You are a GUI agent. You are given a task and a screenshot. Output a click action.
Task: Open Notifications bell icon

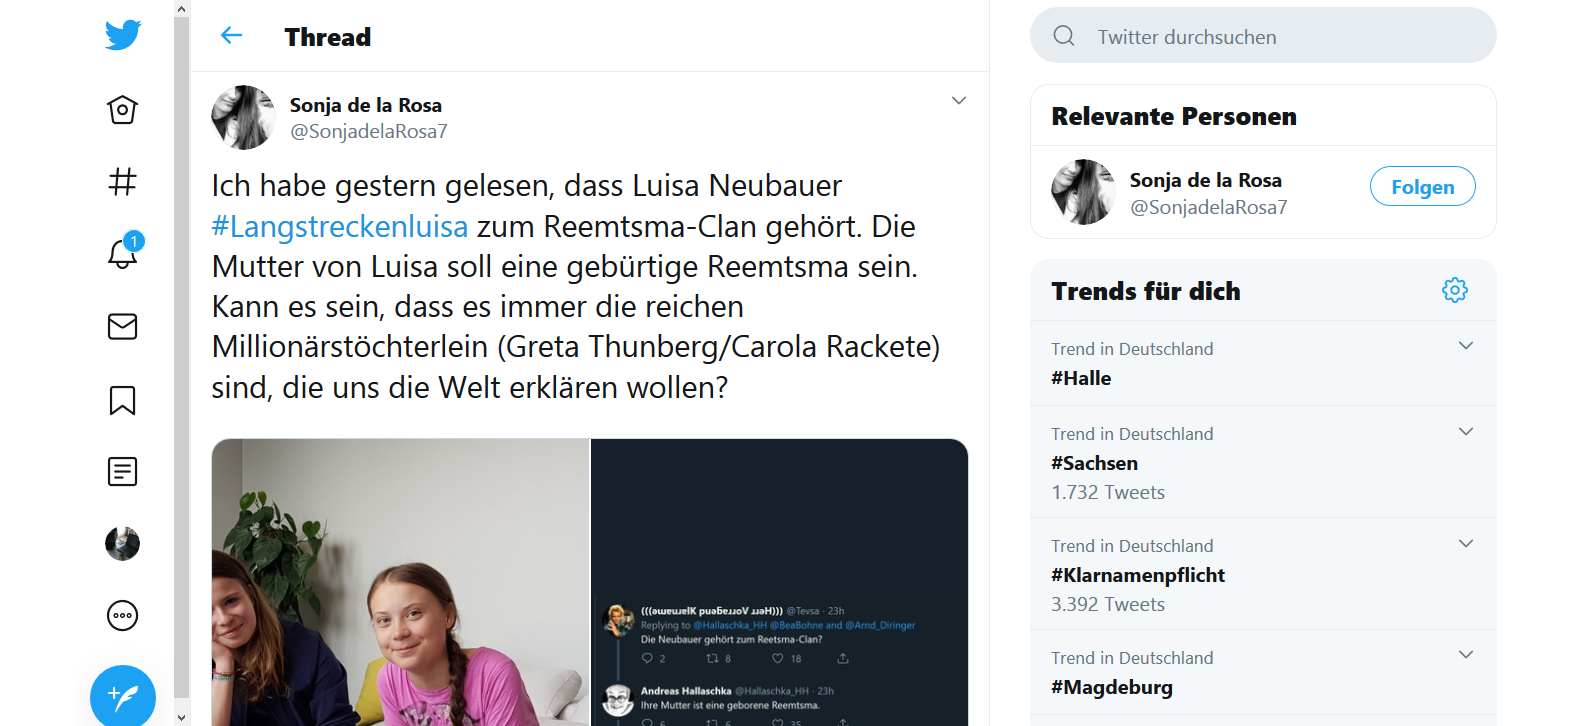(122, 254)
